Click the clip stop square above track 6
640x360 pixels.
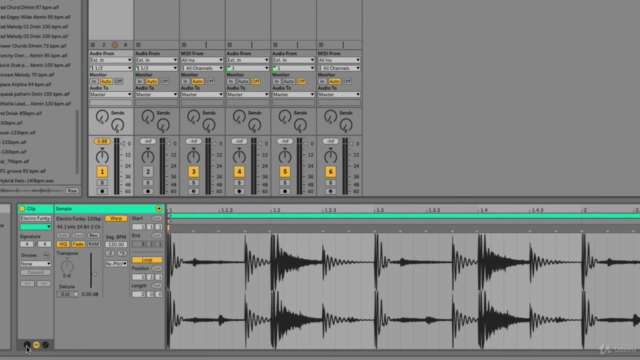321,45
